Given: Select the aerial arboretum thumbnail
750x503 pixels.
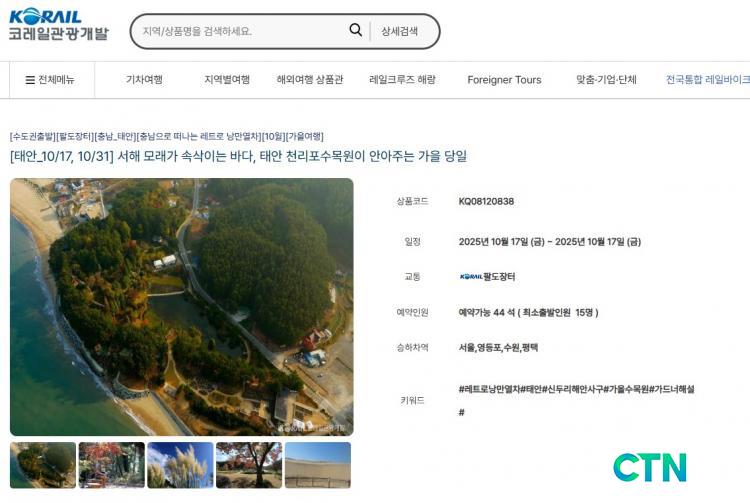Looking at the screenshot, I should tap(43, 465).
